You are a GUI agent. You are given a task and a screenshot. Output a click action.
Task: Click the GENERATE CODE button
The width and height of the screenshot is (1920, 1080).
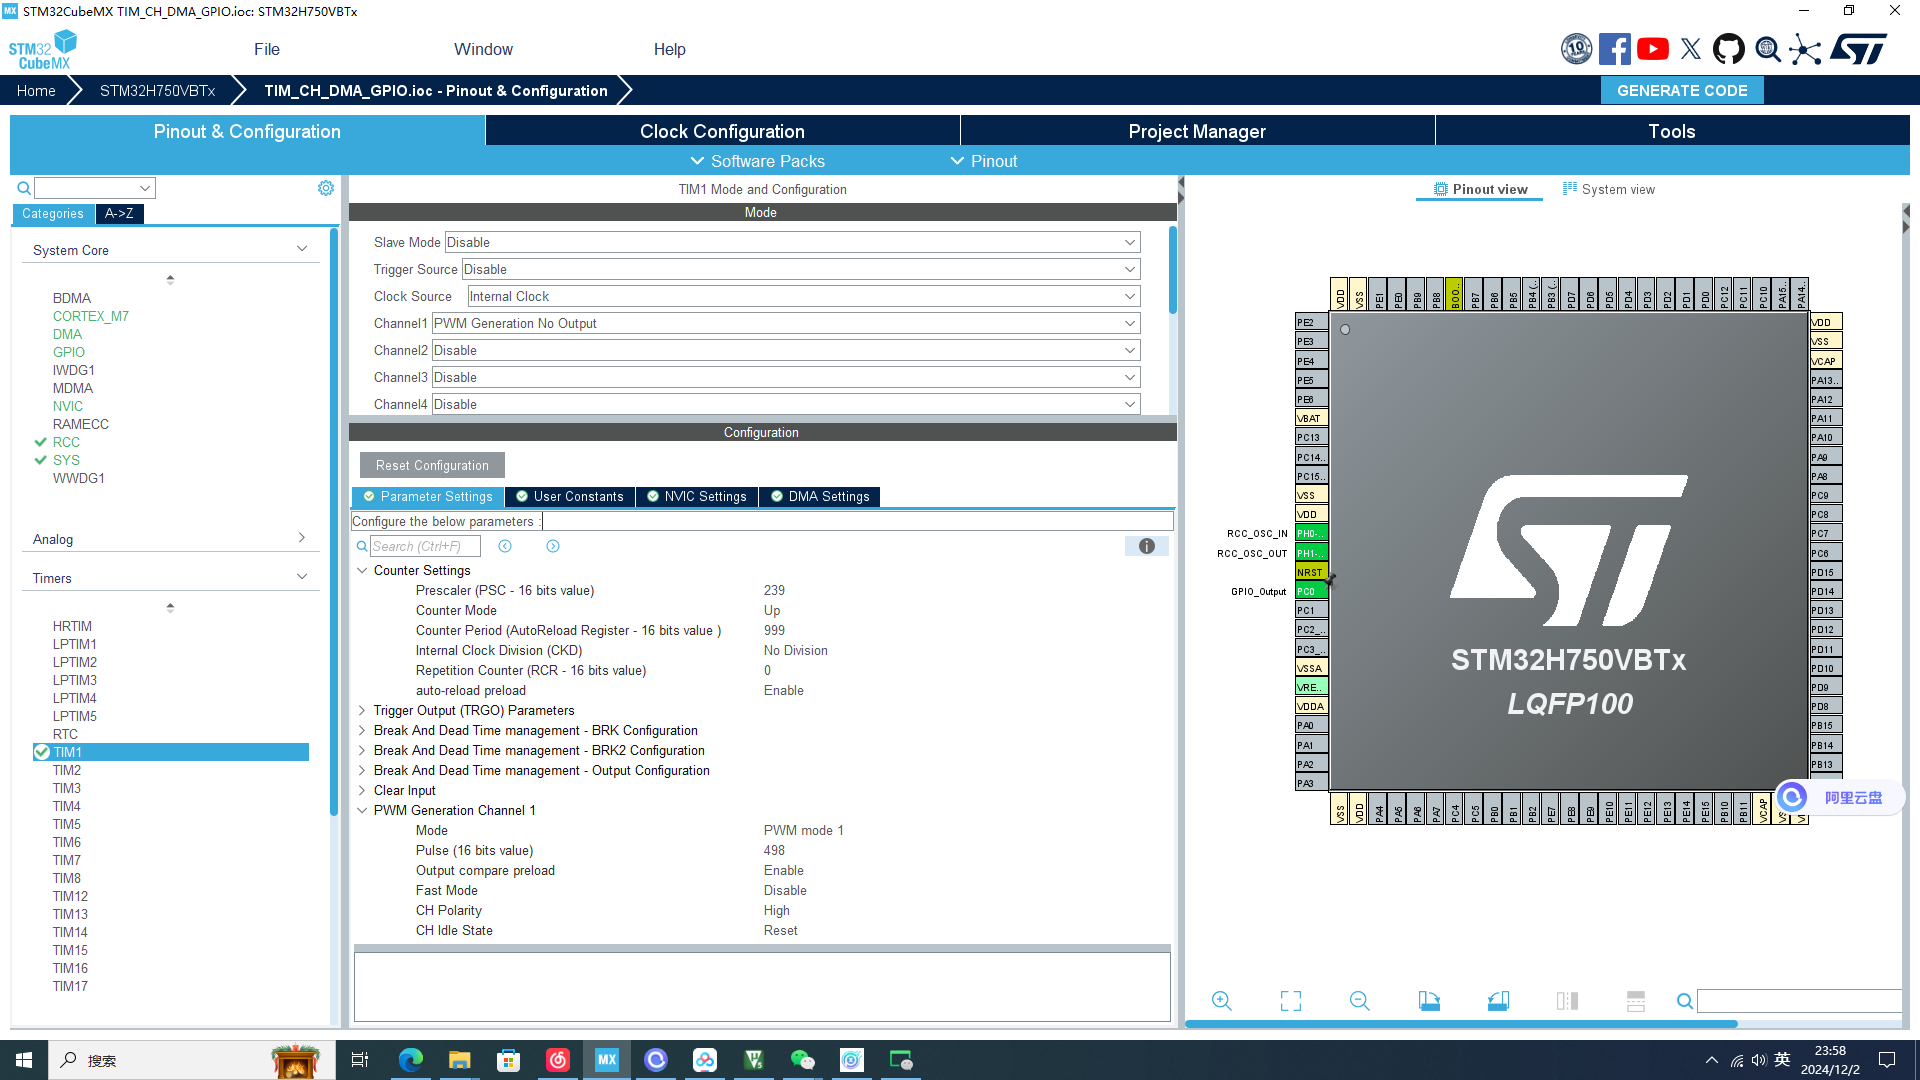coord(1682,90)
